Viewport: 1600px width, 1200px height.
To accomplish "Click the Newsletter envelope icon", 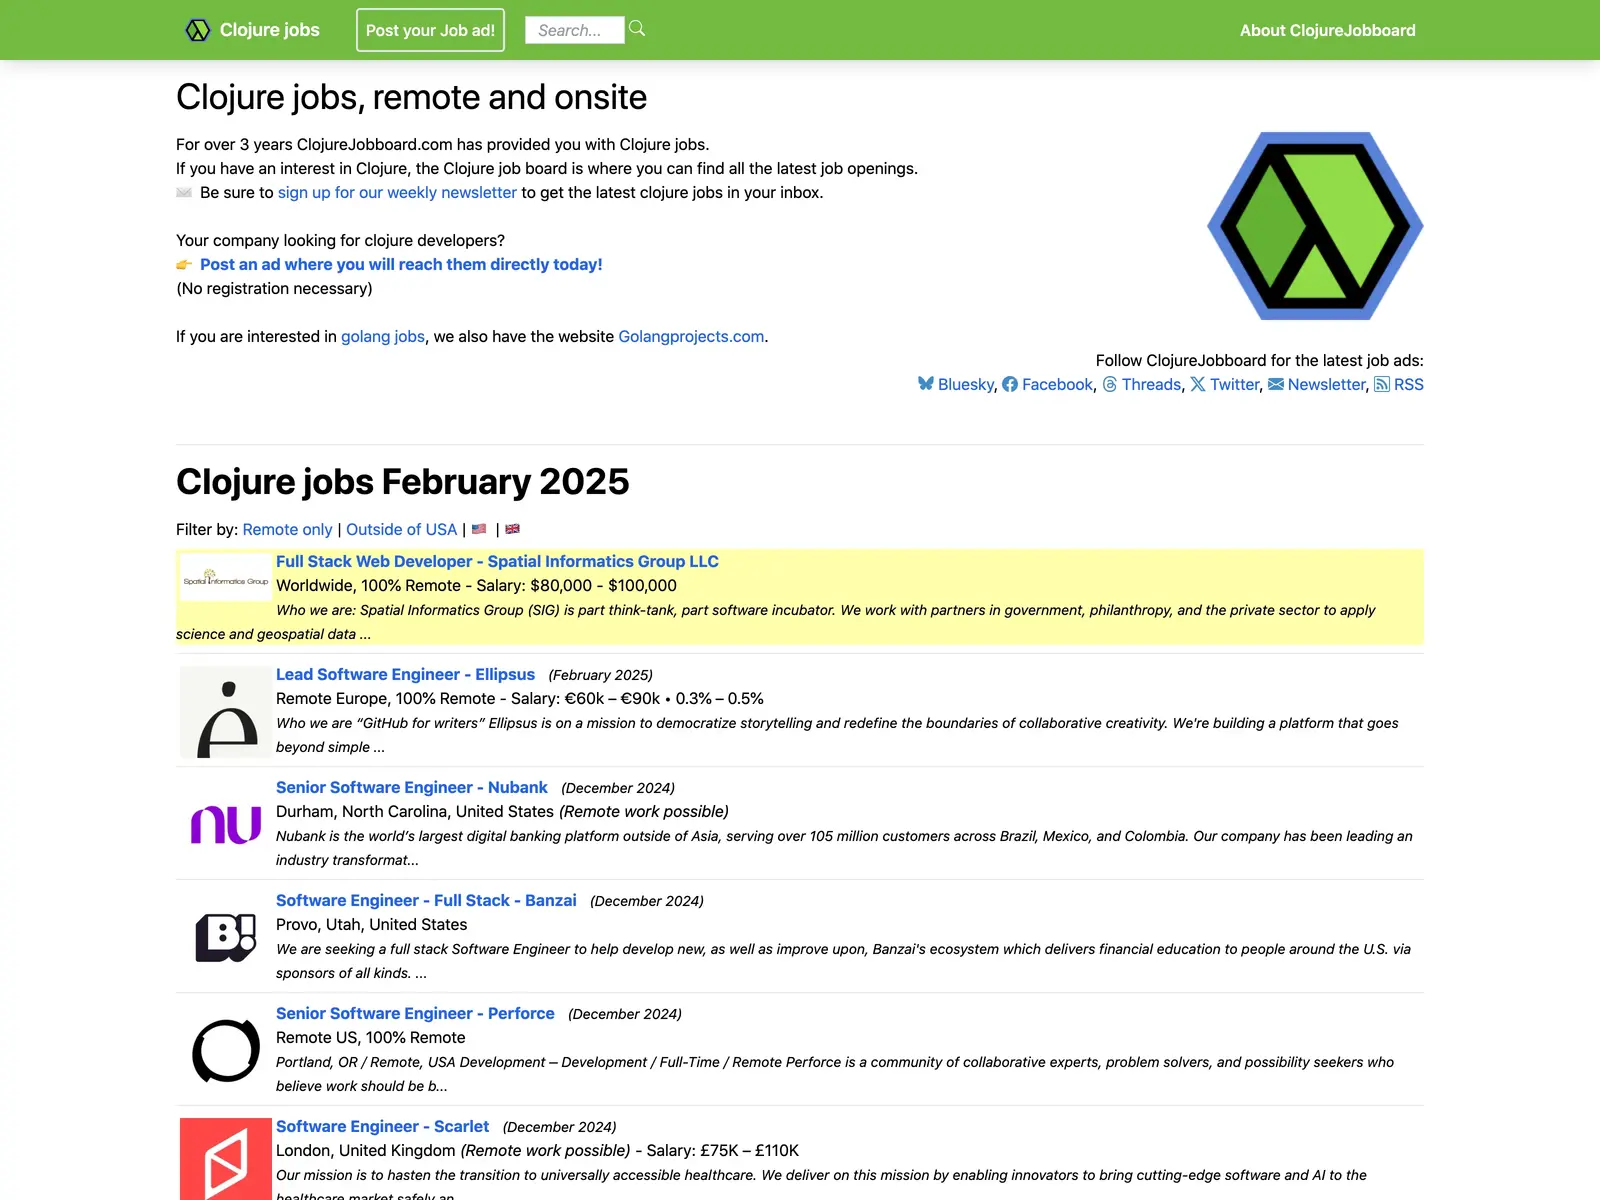I will click(x=1276, y=384).
